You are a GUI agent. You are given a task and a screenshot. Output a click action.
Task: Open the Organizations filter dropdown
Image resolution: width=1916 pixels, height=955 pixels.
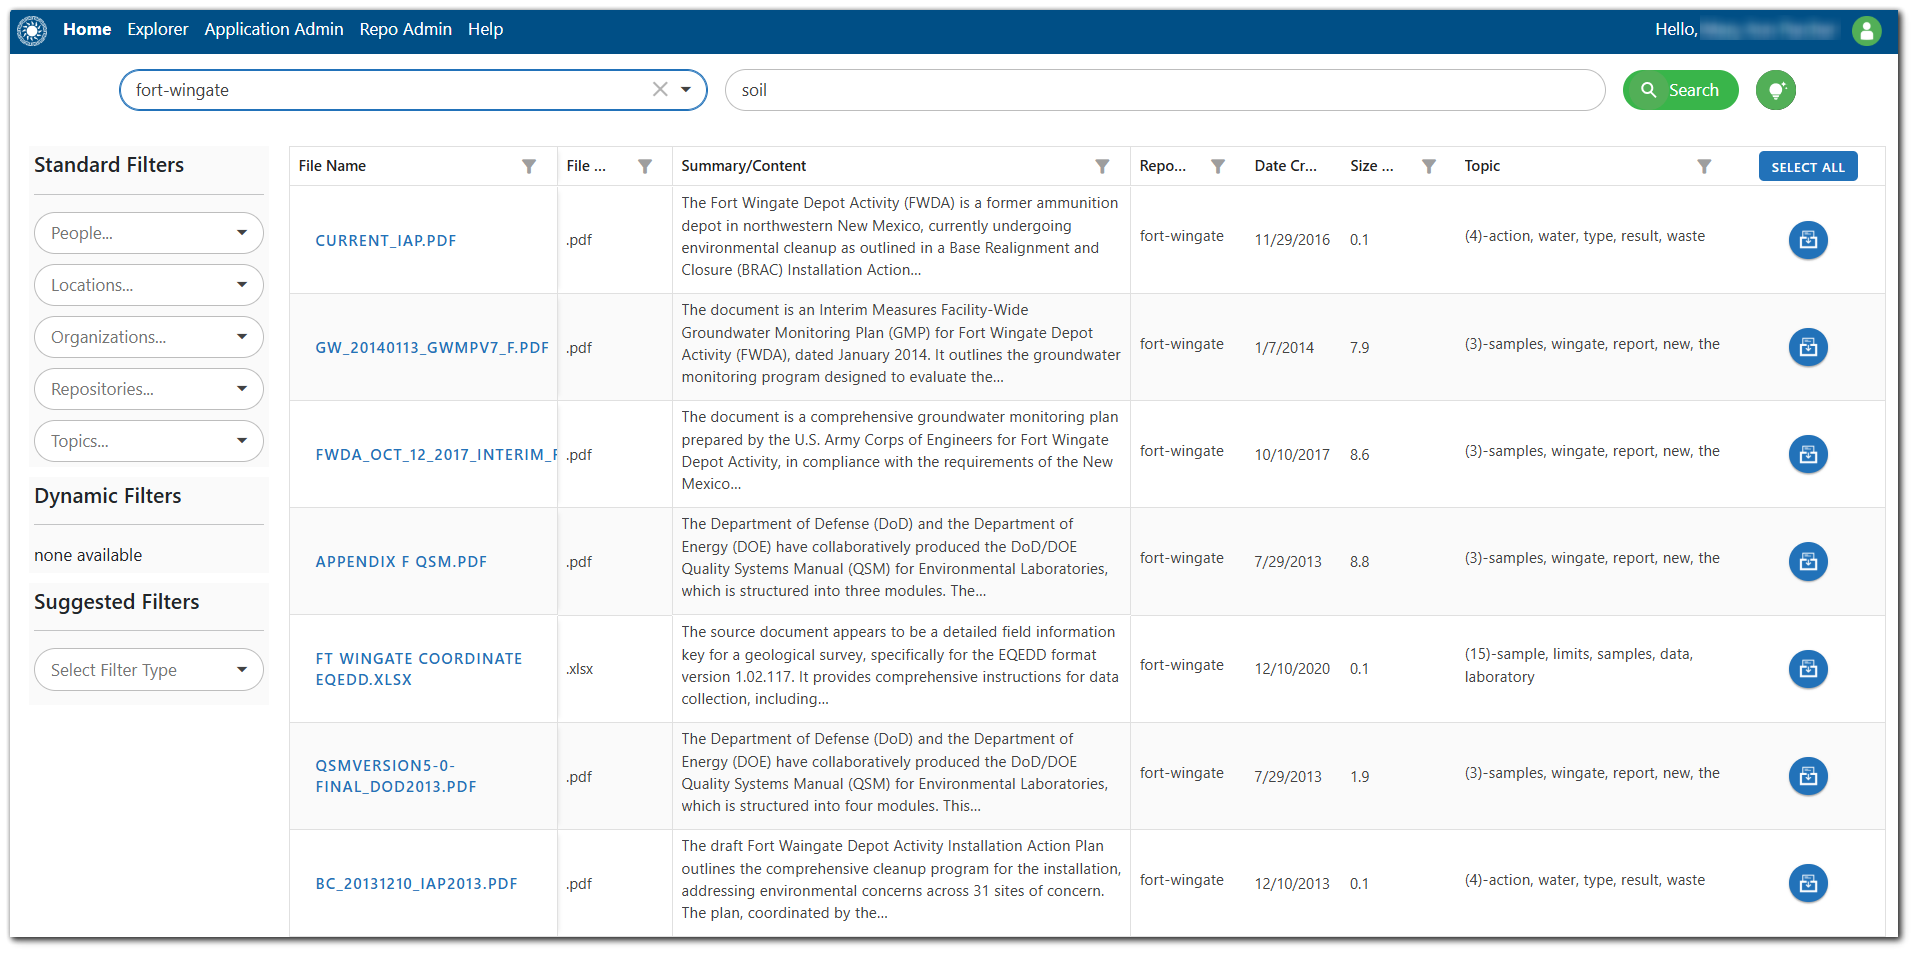149,337
